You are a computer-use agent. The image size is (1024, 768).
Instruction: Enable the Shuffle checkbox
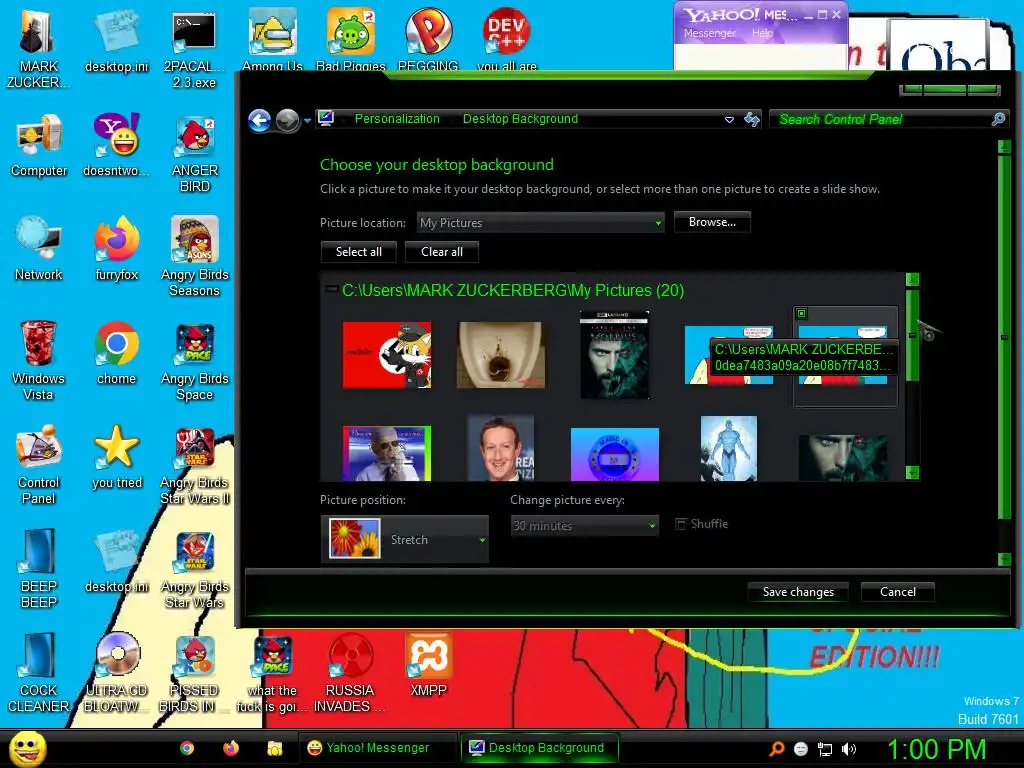tap(681, 524)
